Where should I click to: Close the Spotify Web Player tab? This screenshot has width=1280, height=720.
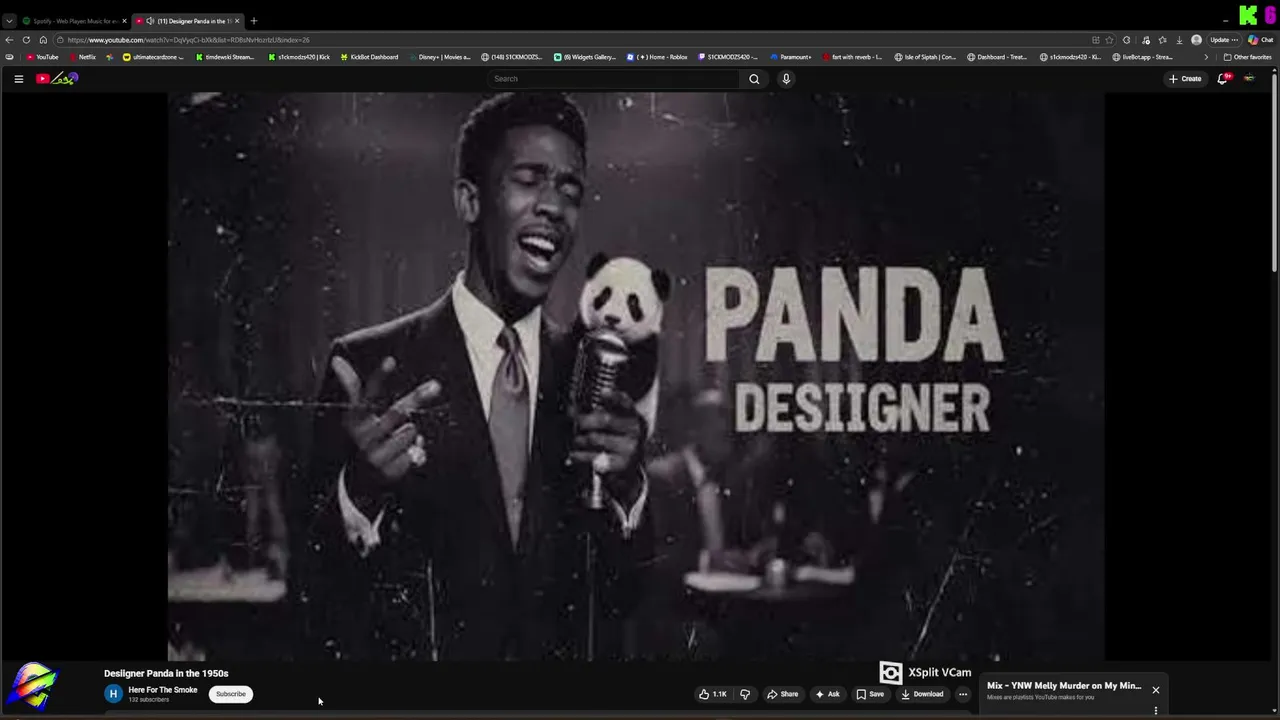[124, 21]
